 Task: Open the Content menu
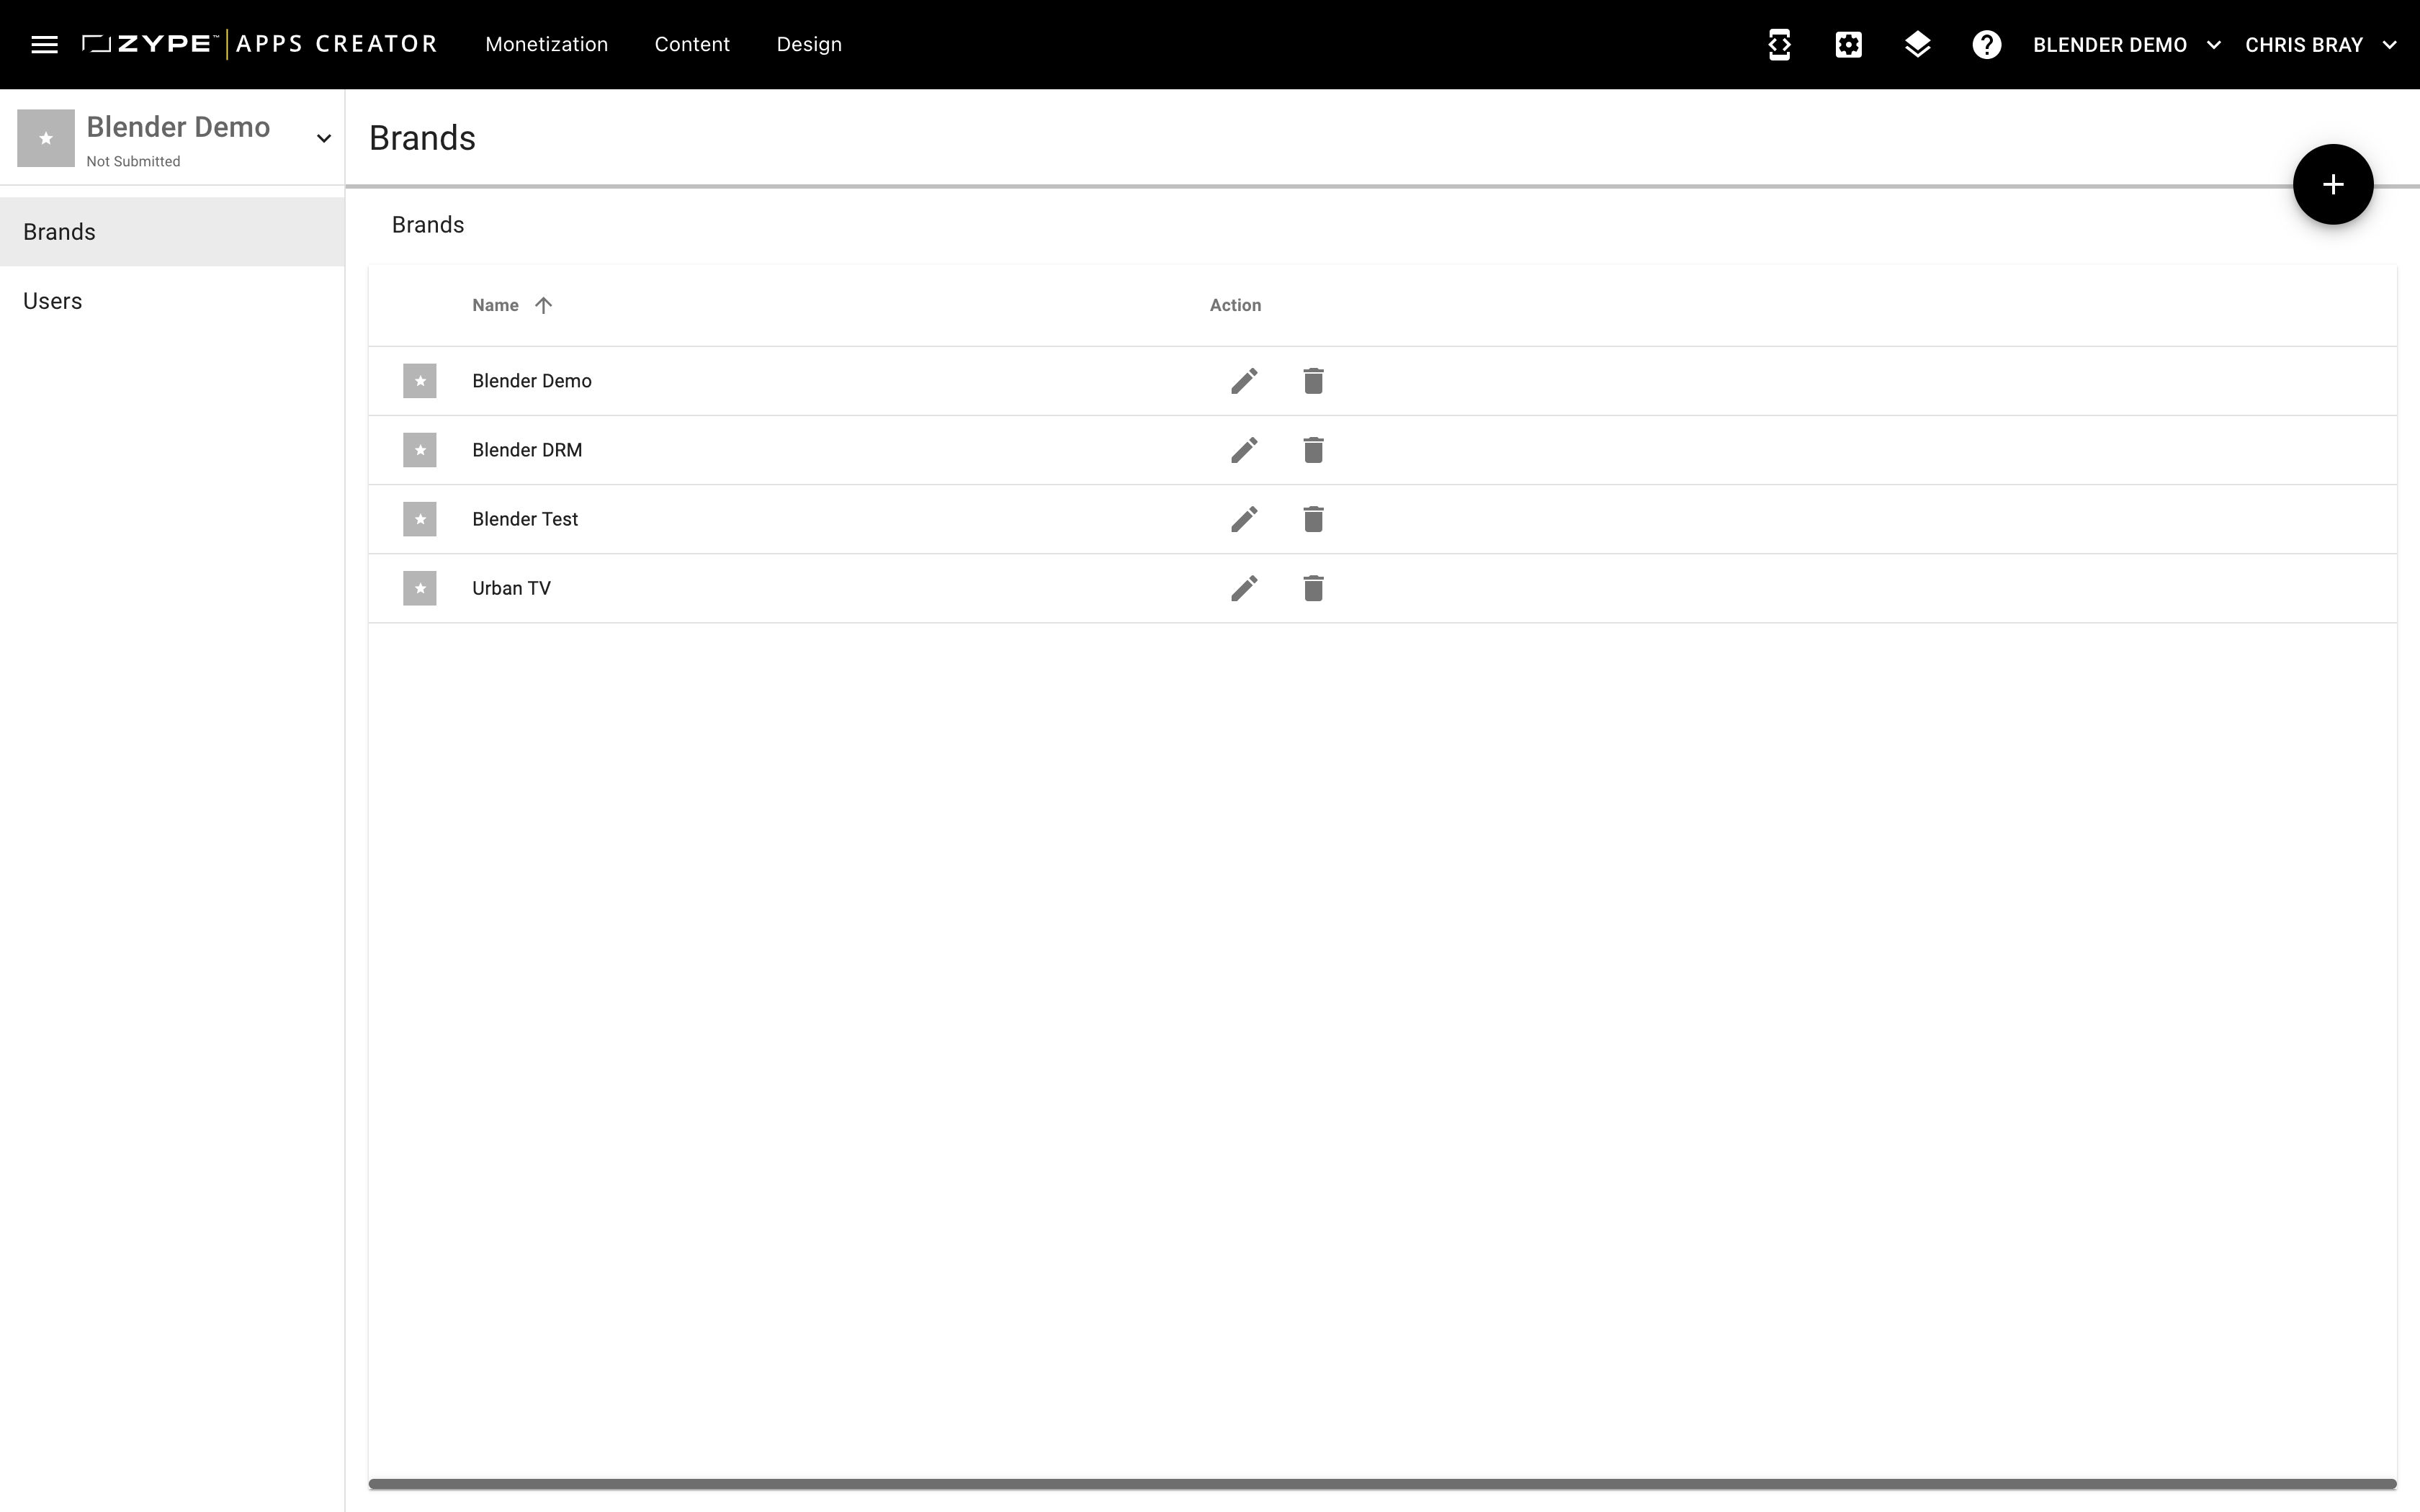(x=692, y=44)
